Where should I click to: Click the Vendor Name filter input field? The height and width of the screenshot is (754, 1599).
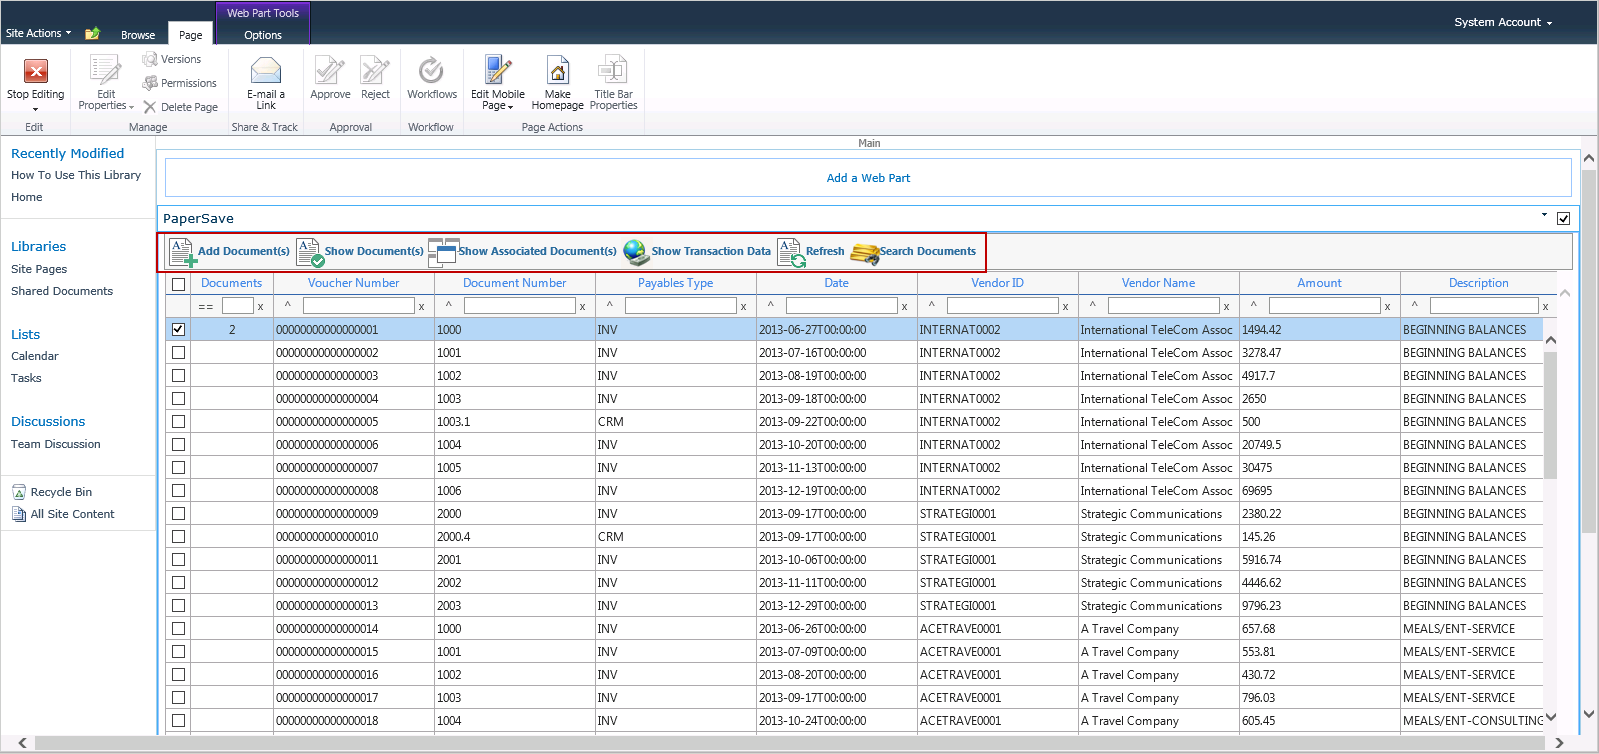pyautogui.click(x=1162, y=306)
